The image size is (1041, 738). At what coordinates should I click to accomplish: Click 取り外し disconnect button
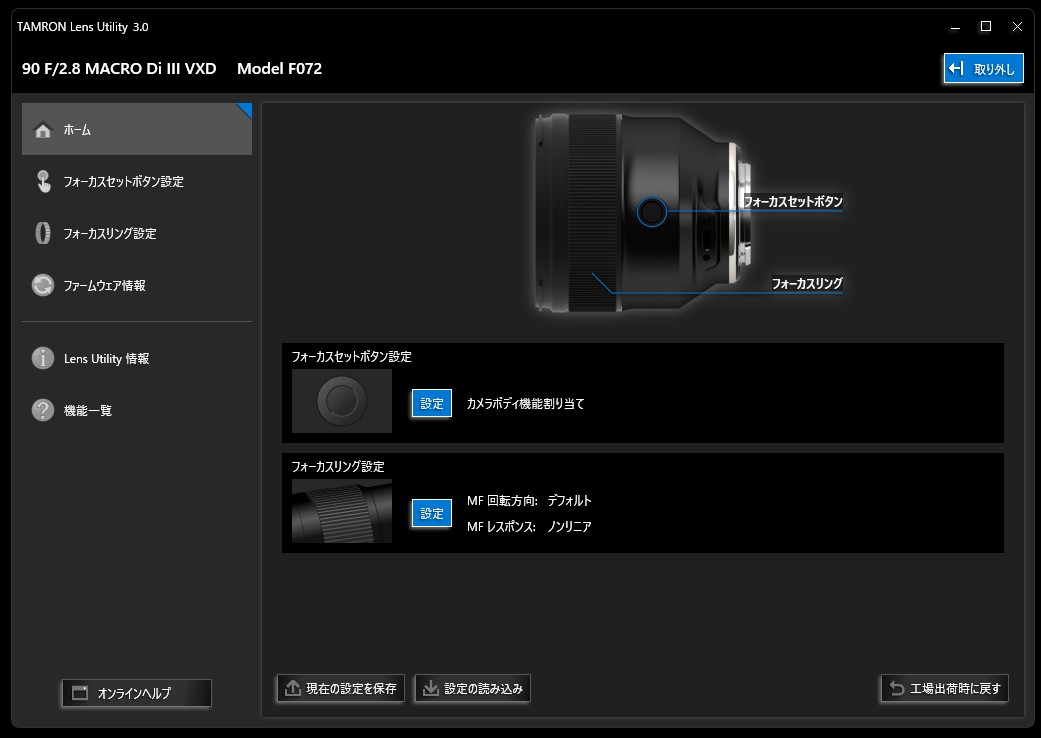click(983, 68)
